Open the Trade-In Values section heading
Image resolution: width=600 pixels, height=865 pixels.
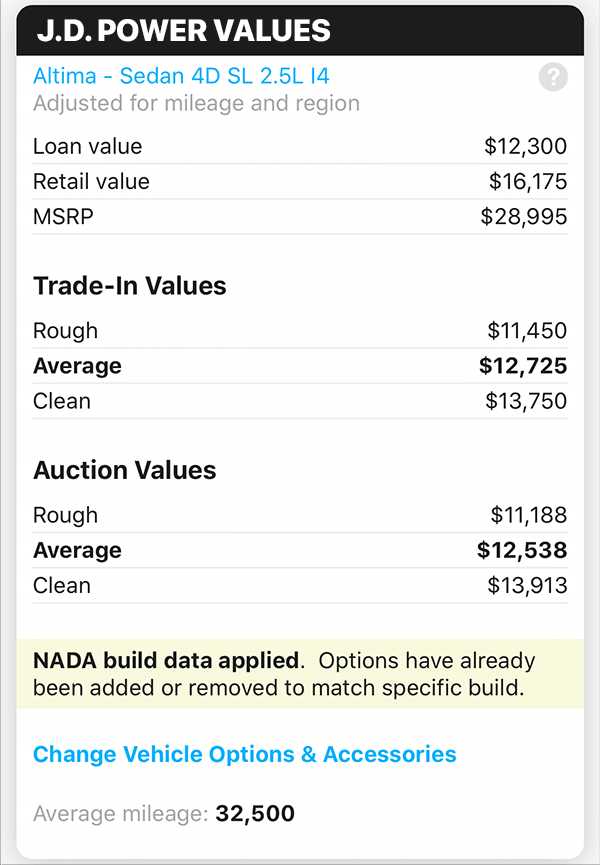pyautogui.click(x=128, y=285)
